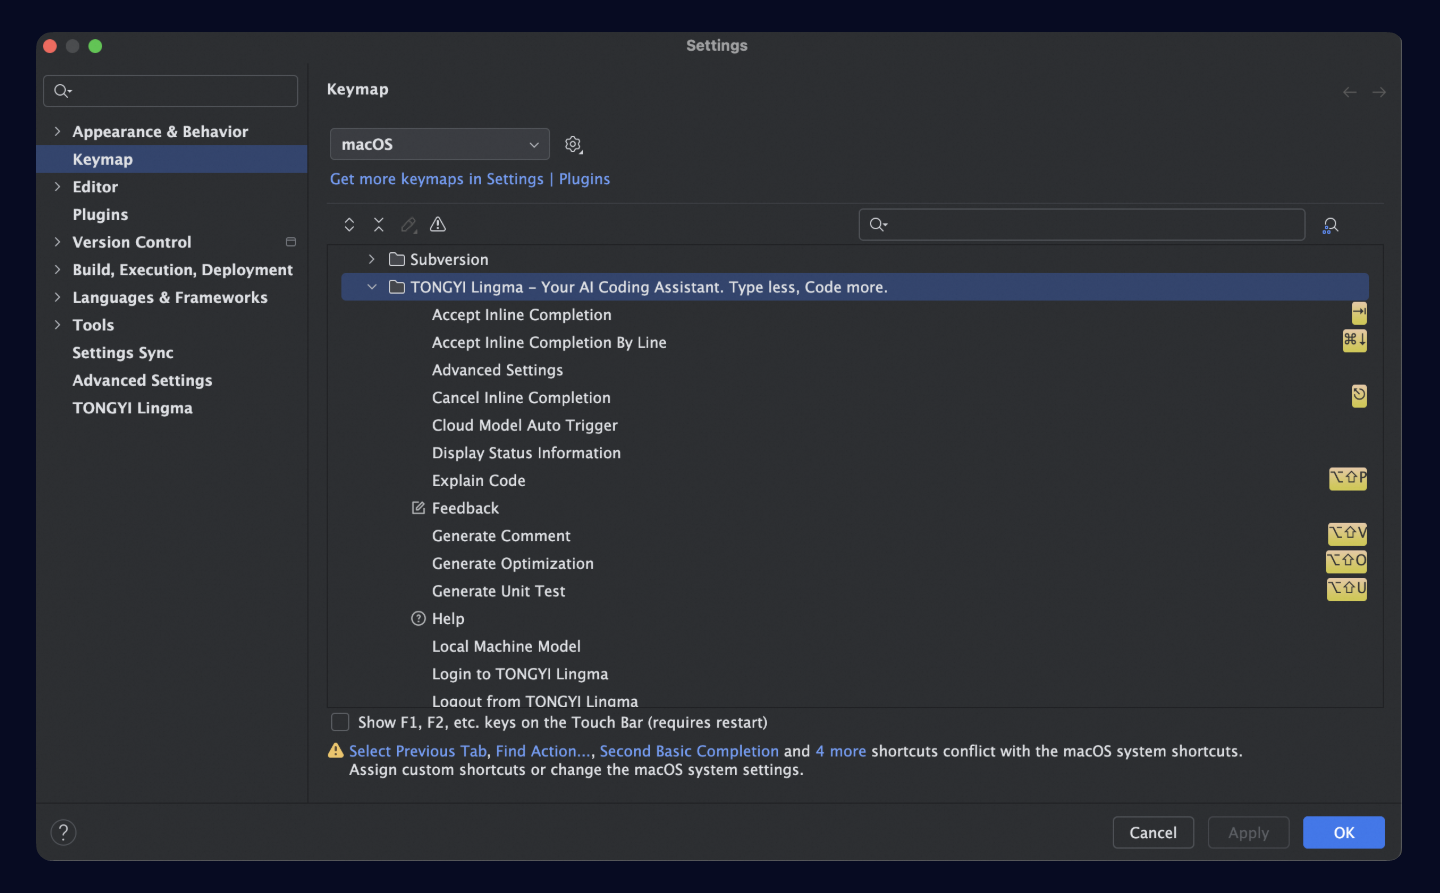Click the Expand All toolbar icon

349,225
